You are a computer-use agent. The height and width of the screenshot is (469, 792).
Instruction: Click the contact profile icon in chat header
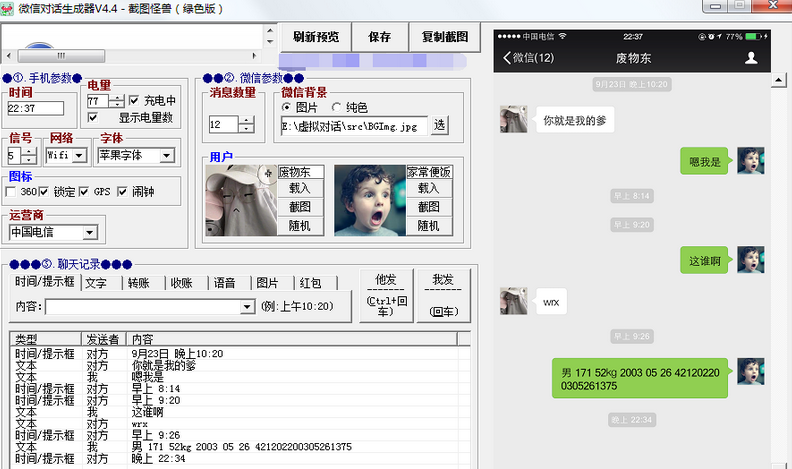pyautogui.click(x=751, y=58)
